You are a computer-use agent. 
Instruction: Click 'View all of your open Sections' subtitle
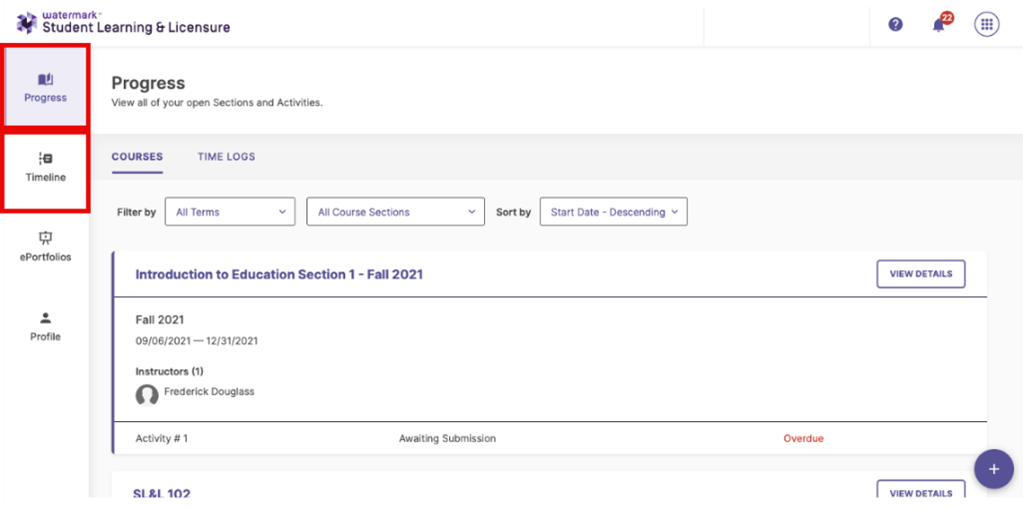tap(217, 103)
